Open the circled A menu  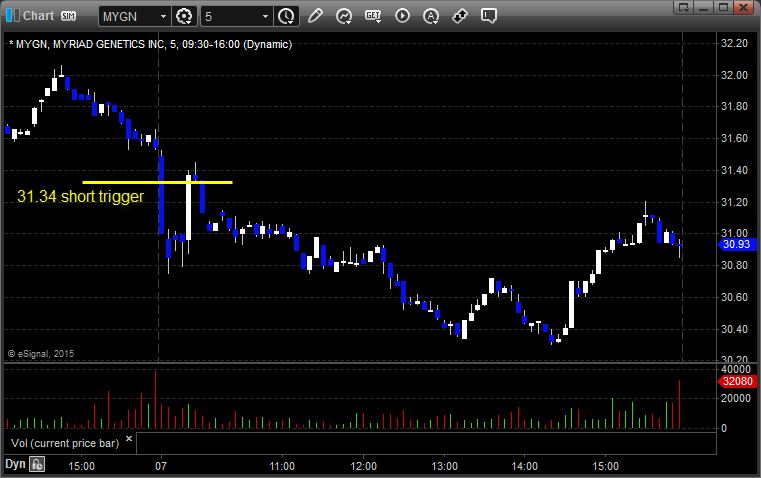pyautogui.click(x=431, y=16)
